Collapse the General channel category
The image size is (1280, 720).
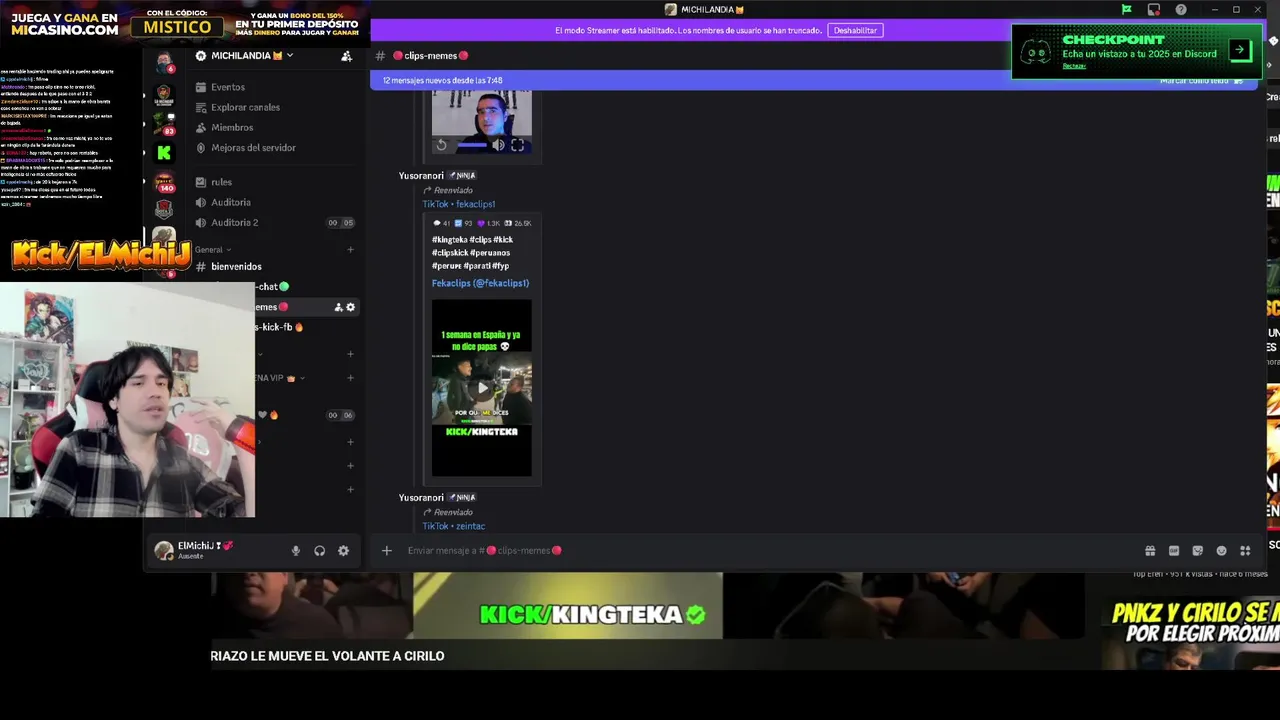[x=212, y=249]
